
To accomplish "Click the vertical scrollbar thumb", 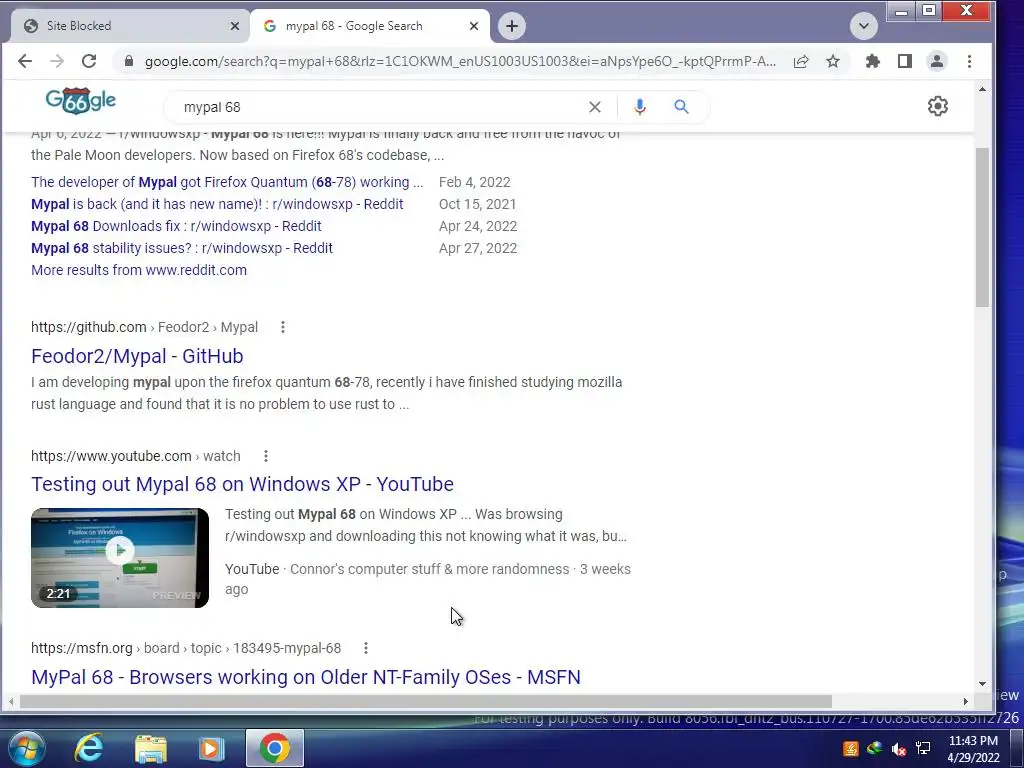I will pos(983,227).
